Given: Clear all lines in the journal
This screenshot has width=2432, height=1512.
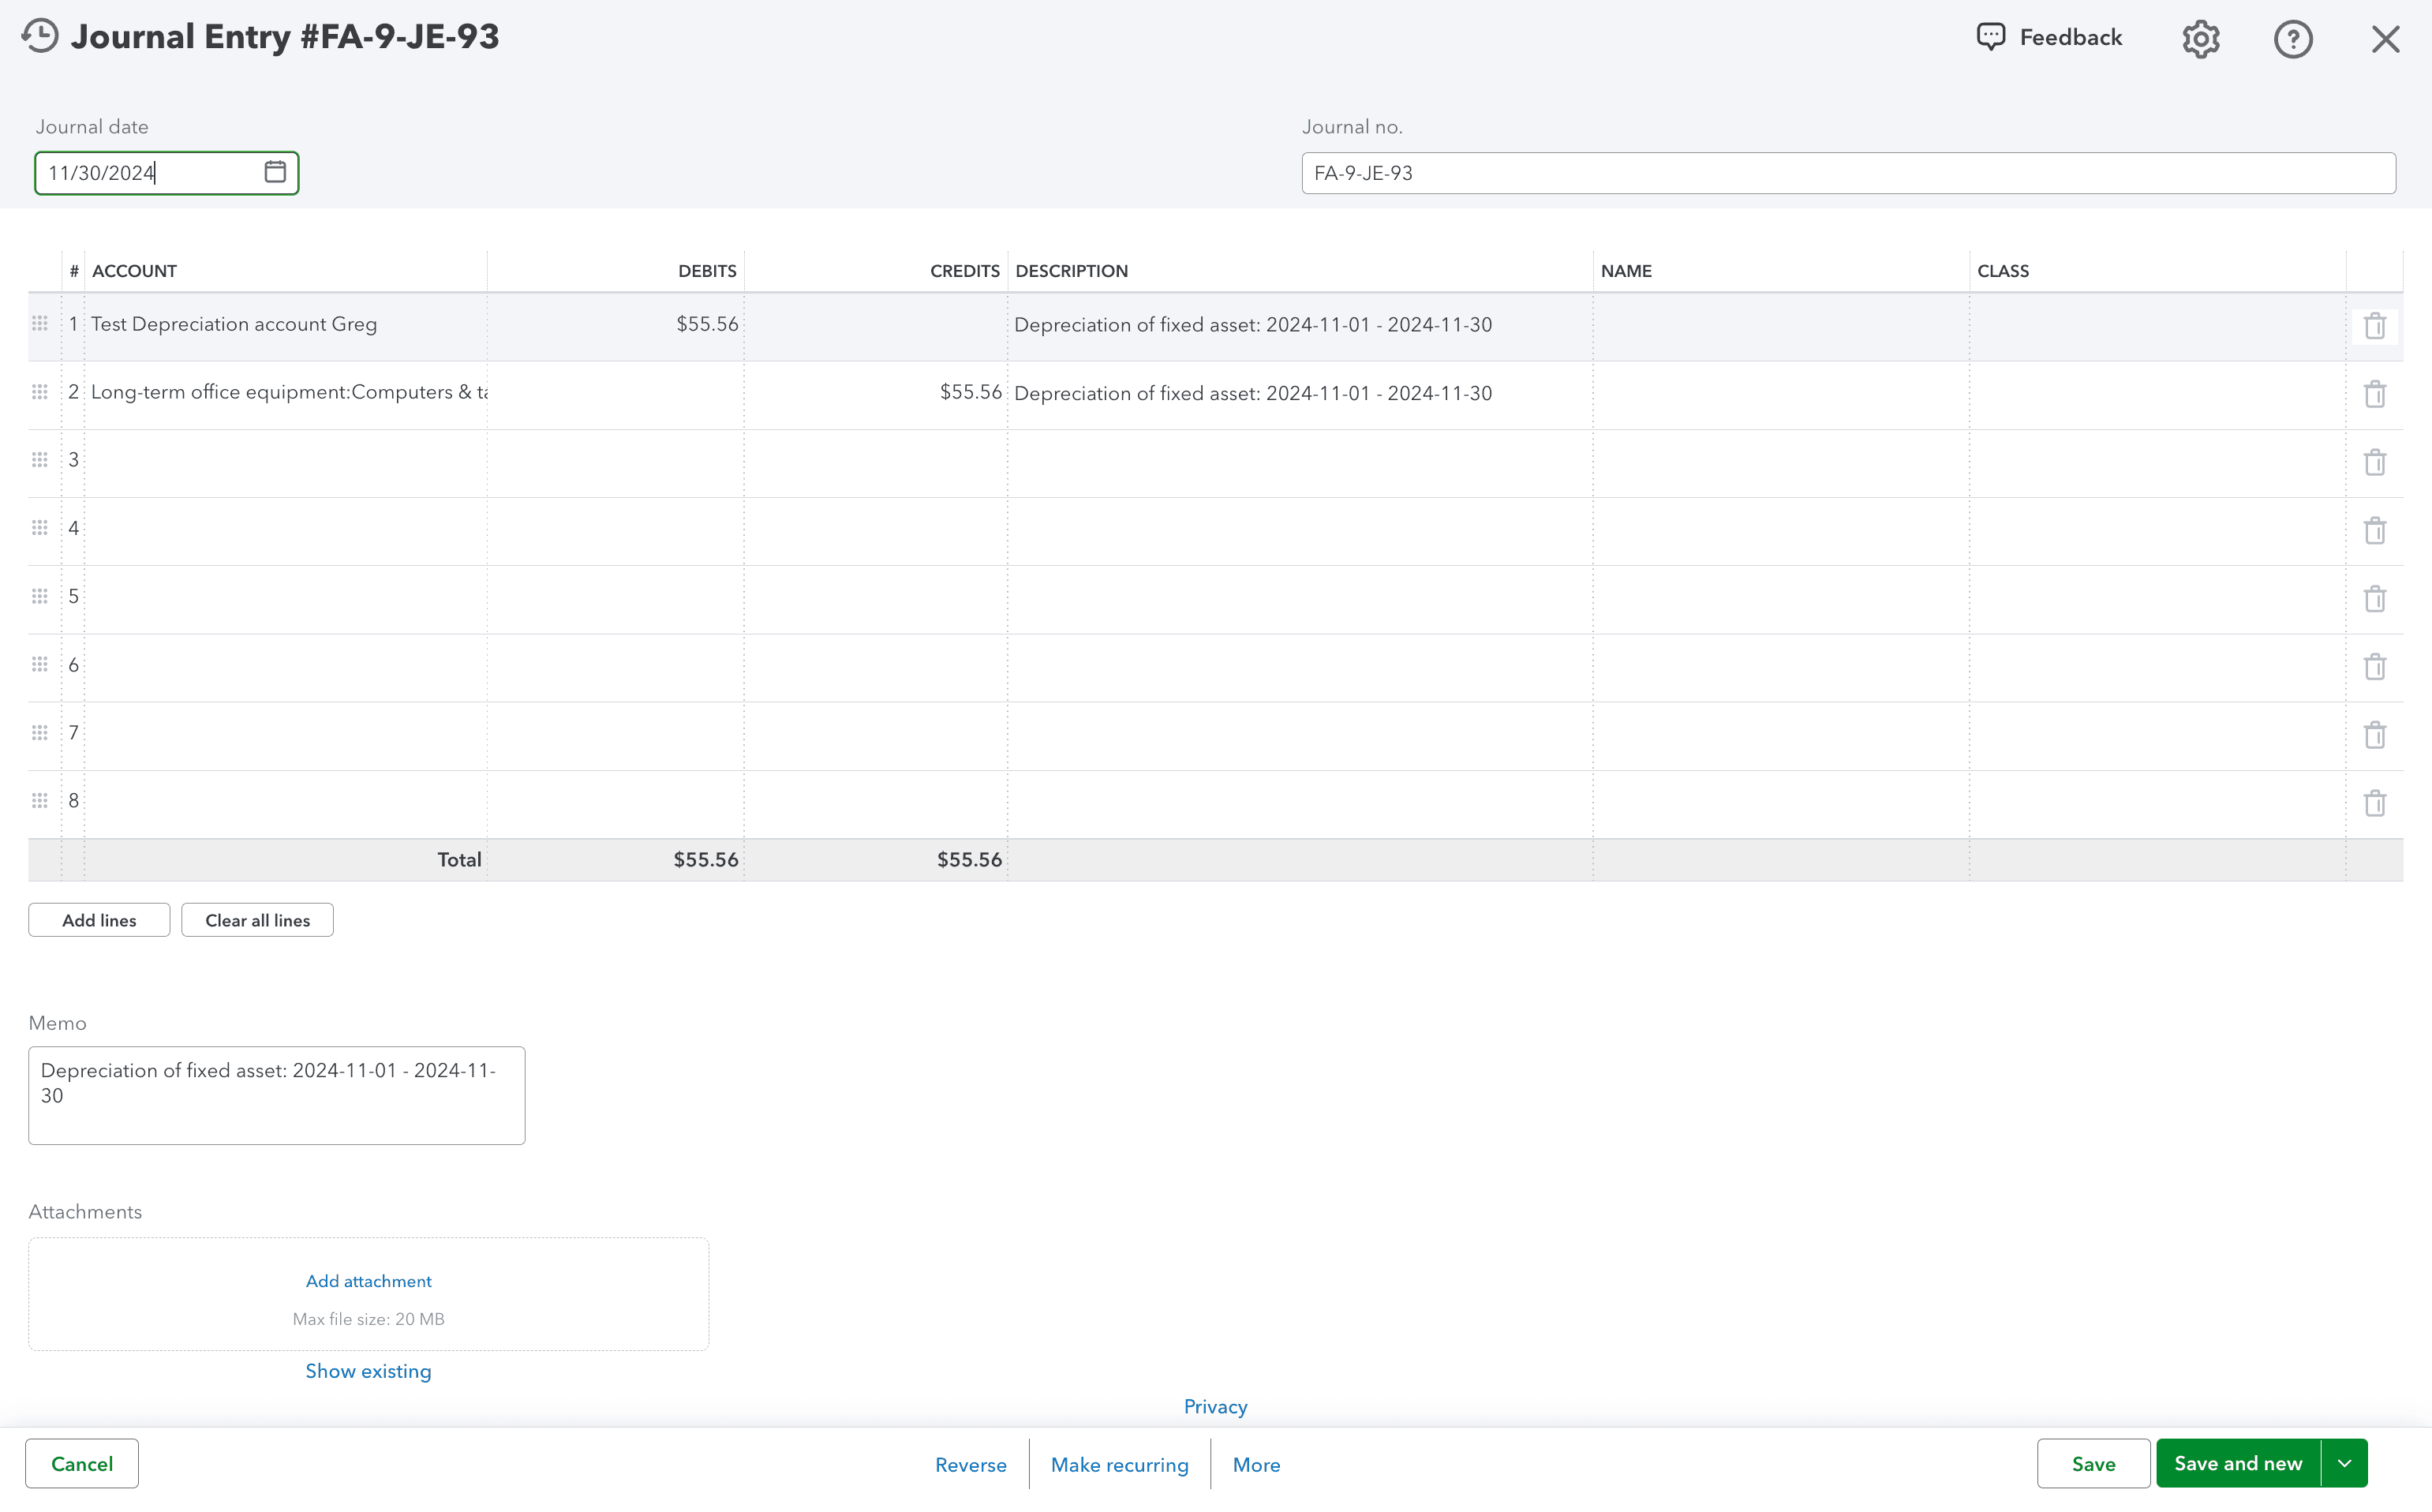Looking at the screenshot, I should (x=257, y=919).
